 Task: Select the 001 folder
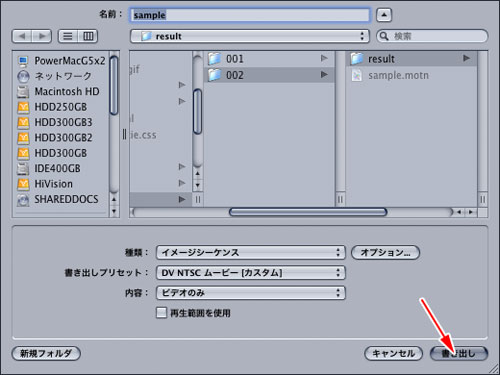click(x=269, y=59)
